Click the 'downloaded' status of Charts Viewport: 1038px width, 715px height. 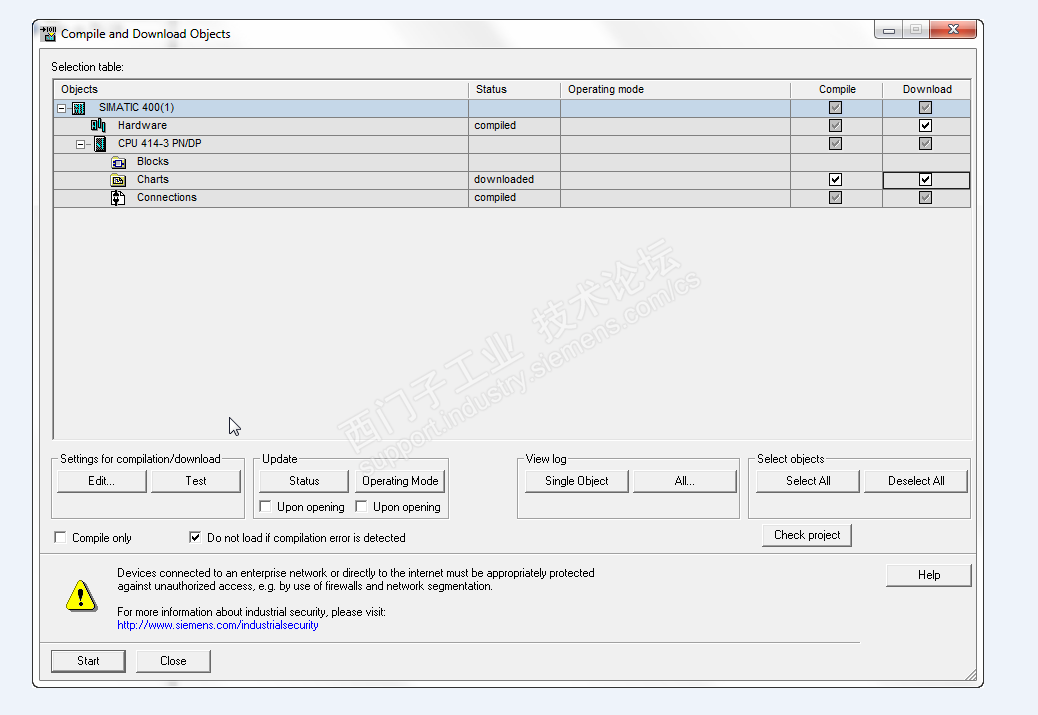click(x=504, y=179)
